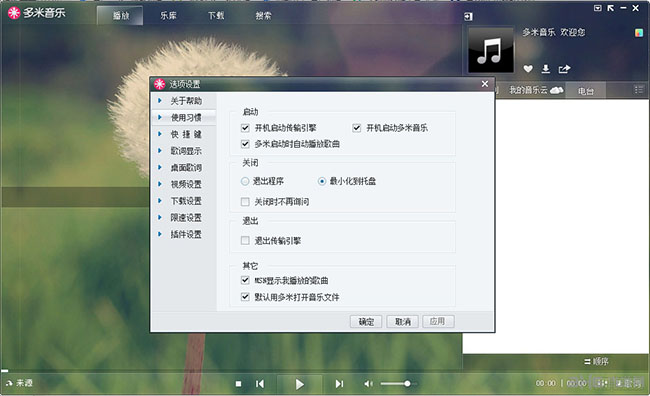This screenshot has height=396, width=650.
Task: Open the main menu dropdown in title bar
Action: pos(597,8)
